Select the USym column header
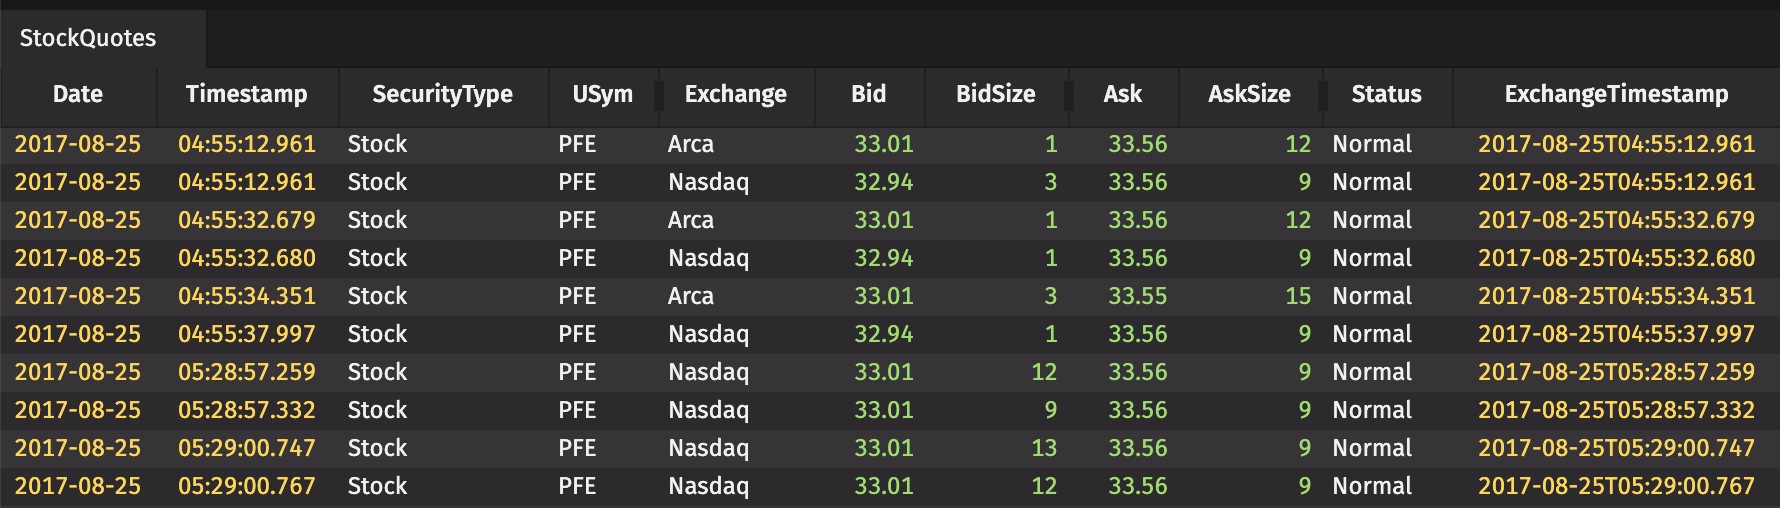This screenshot has height=508, width=1780. tap(603, 94)
